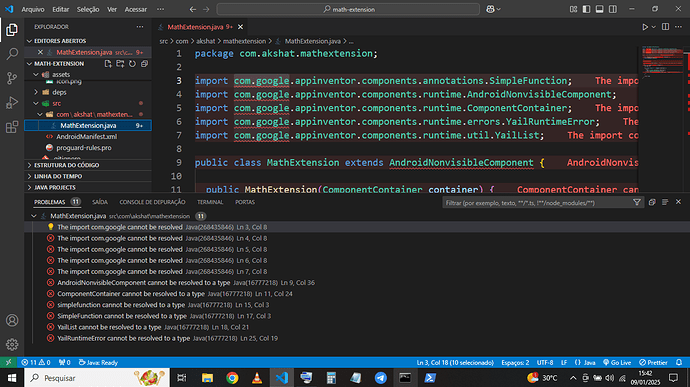Click the problems filter text field
The width and height of the screenshot is (690, 387).
click(537, 203)
